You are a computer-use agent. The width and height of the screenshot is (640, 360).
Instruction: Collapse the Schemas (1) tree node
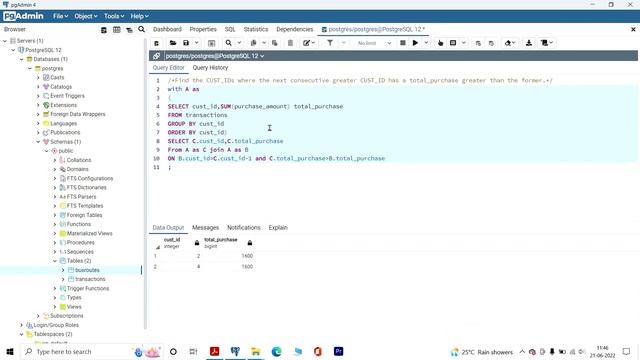point(38,142)
